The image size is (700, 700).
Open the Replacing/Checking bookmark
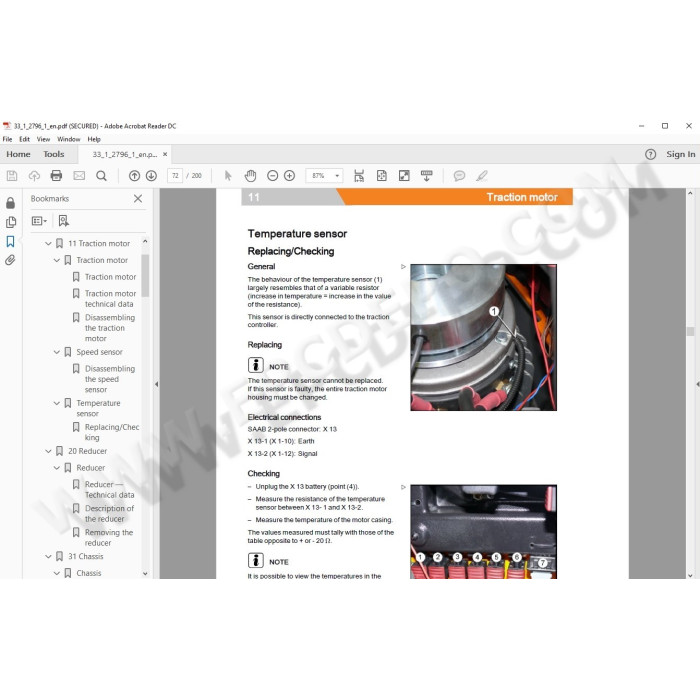(112, 432)
